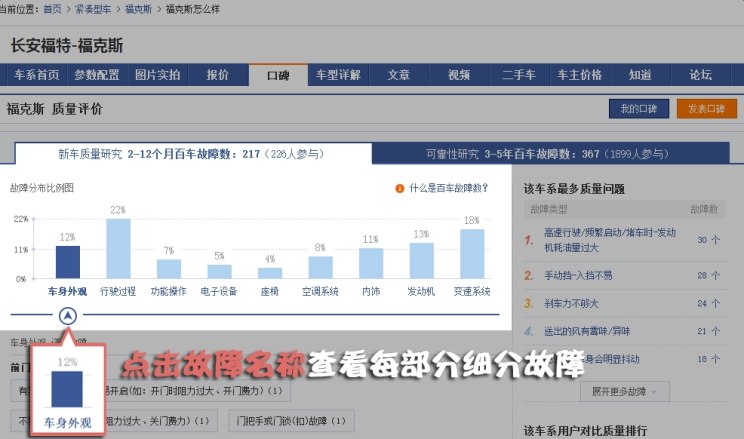Viewport: 744px width, 439px height.
Task: Click the up arrow icon next to 21 个
Action: tap(716, 331)
